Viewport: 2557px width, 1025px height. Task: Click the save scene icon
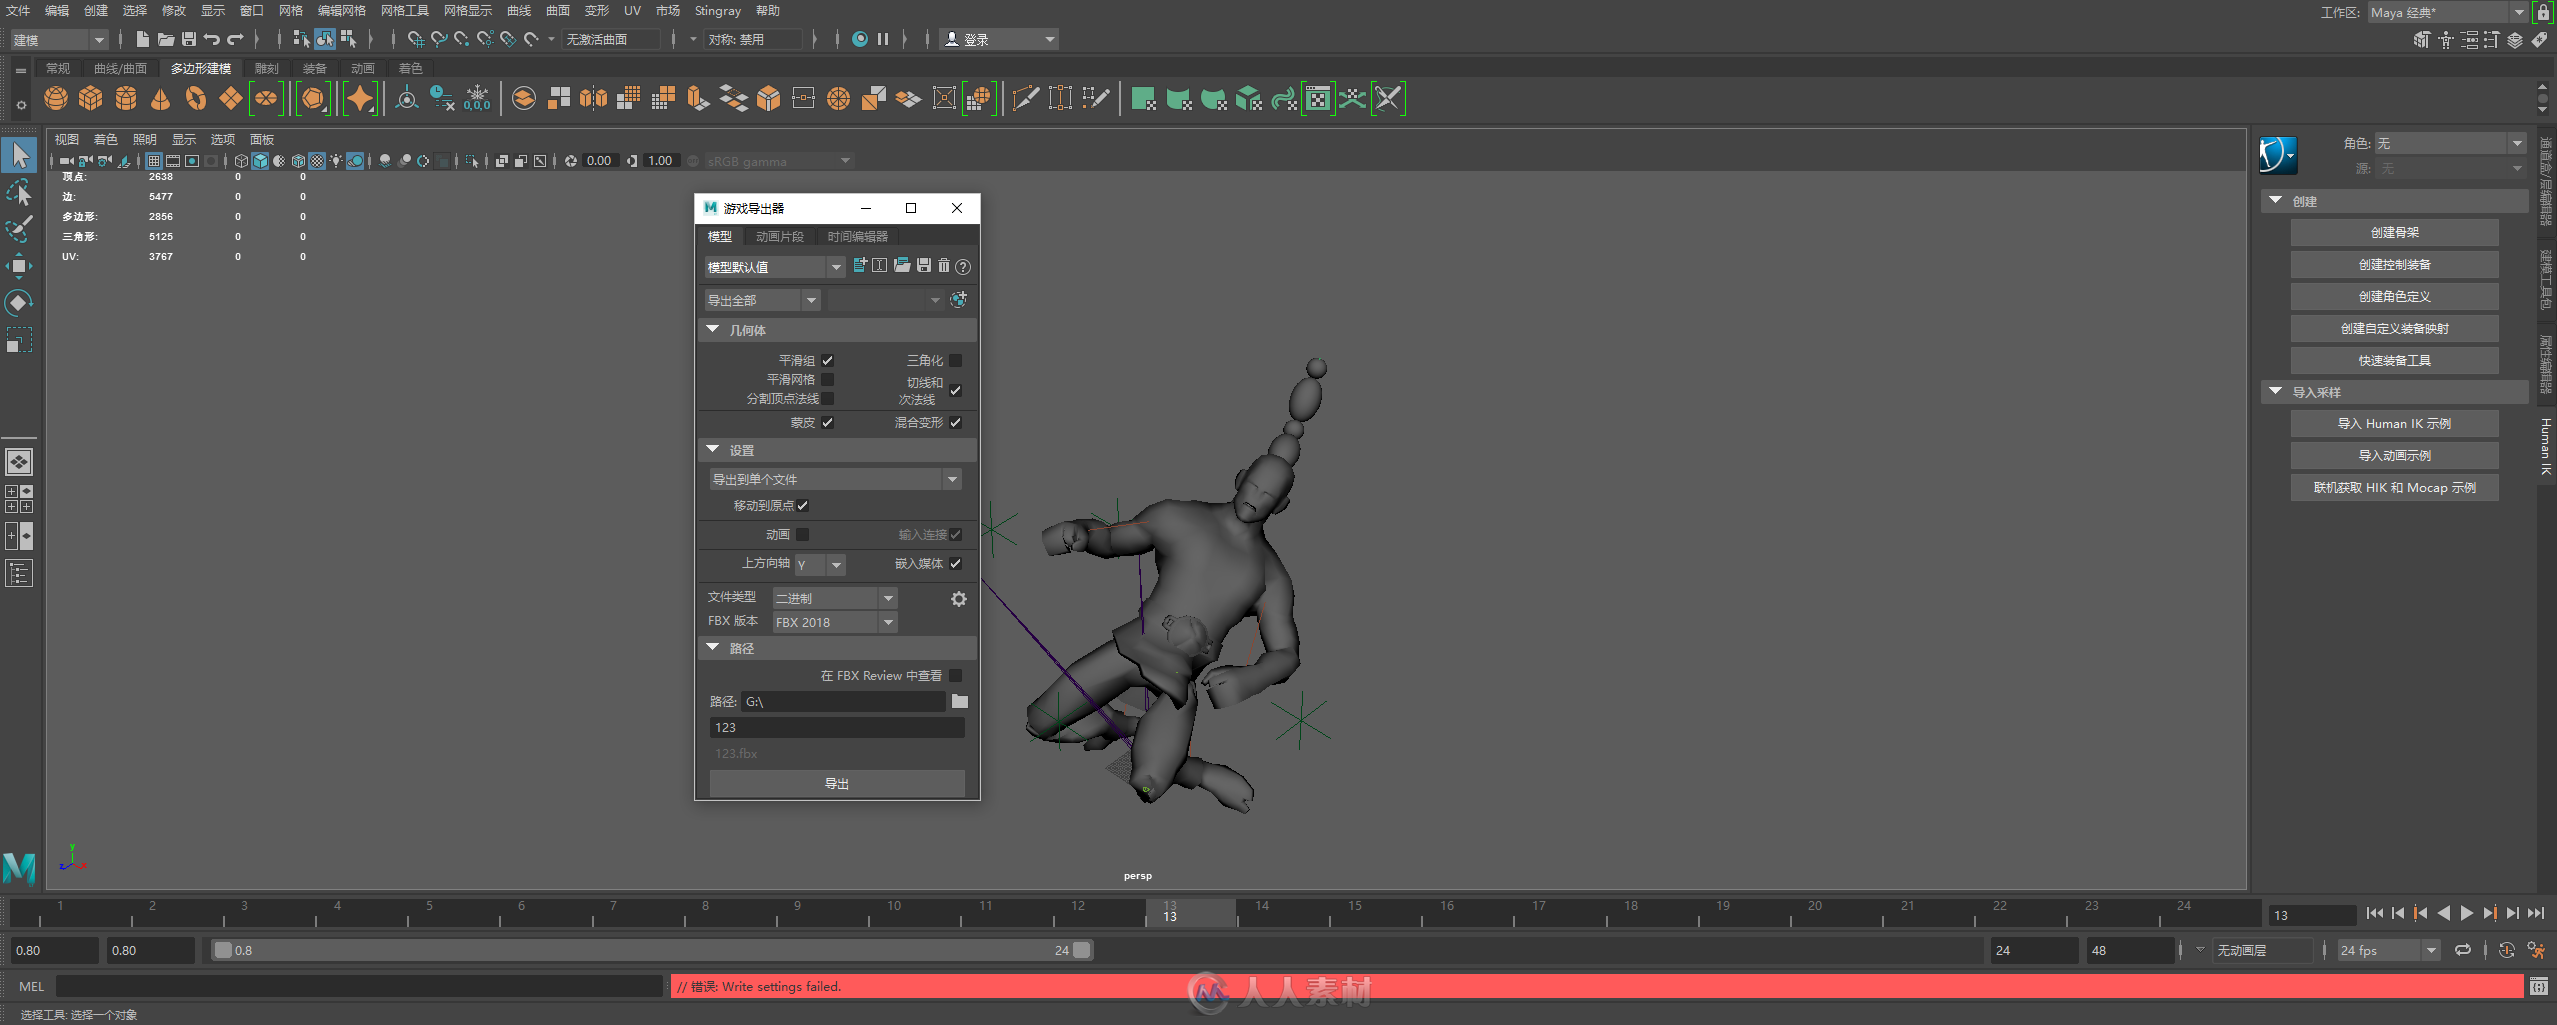pyautogui.click(x=188, y=39)
